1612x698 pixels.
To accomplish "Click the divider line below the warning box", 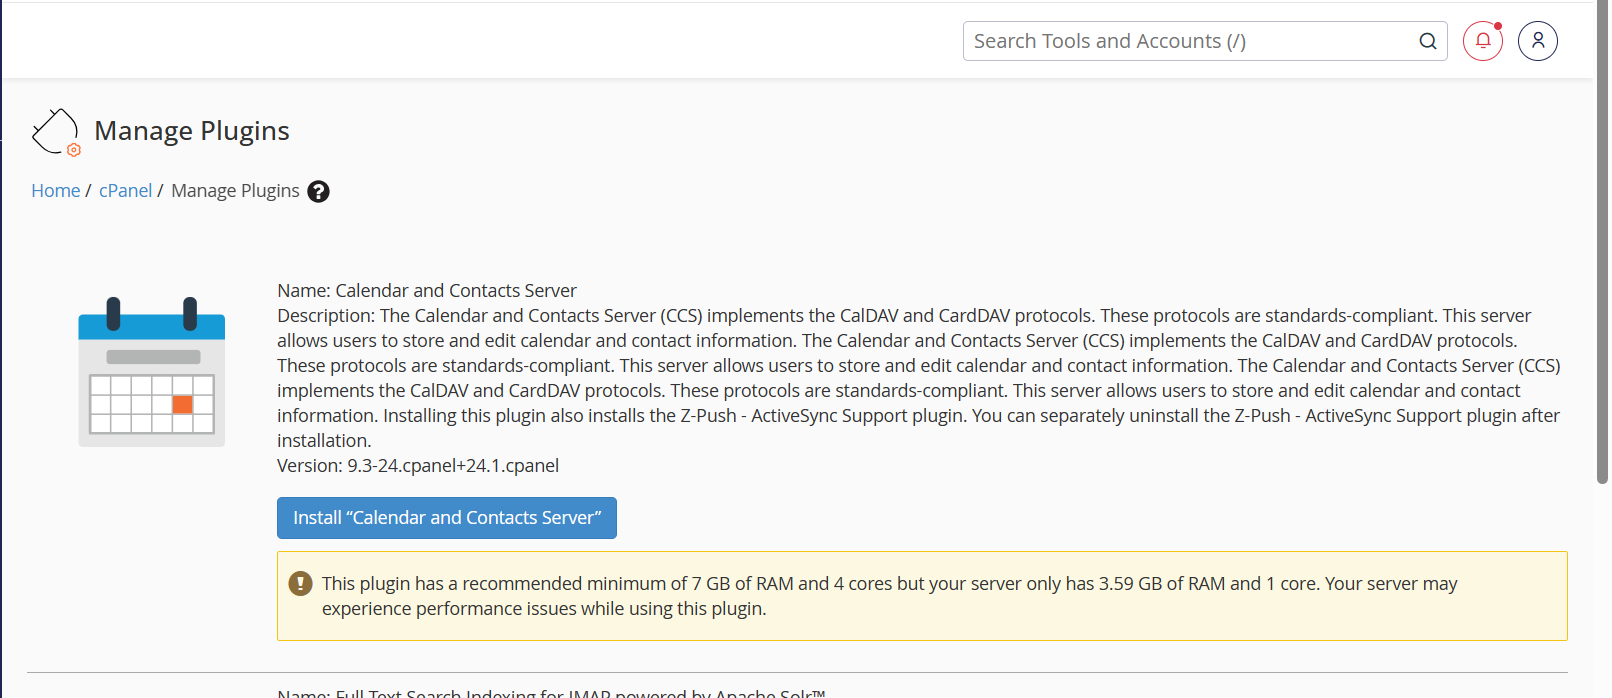I will point(797,672).
